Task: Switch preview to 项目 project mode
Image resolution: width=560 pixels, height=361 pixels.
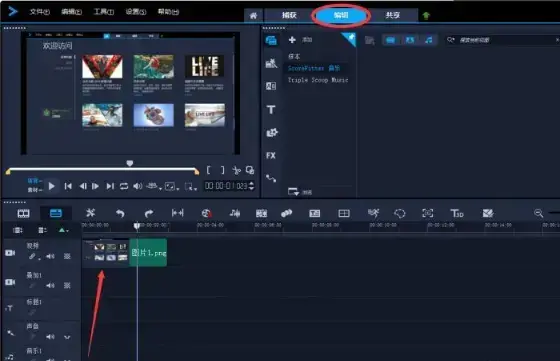Action: tap(34, 181)
